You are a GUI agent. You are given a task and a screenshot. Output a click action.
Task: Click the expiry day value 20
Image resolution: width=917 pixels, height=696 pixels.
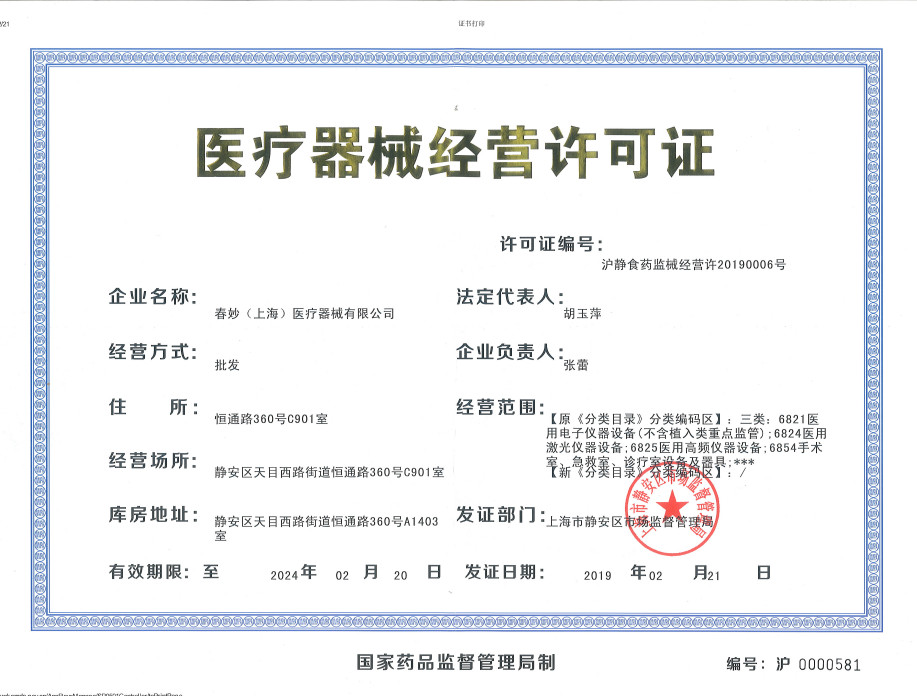(401, 576)
